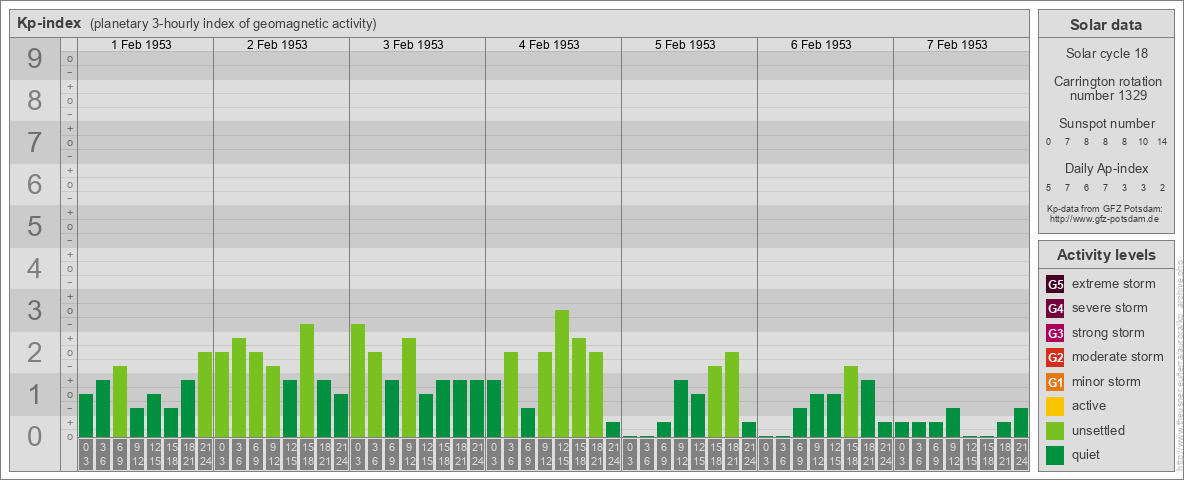1184x480 pixels.
Task: Click the 3 Feb 9–12 hours bar
Action: [409, 387]
